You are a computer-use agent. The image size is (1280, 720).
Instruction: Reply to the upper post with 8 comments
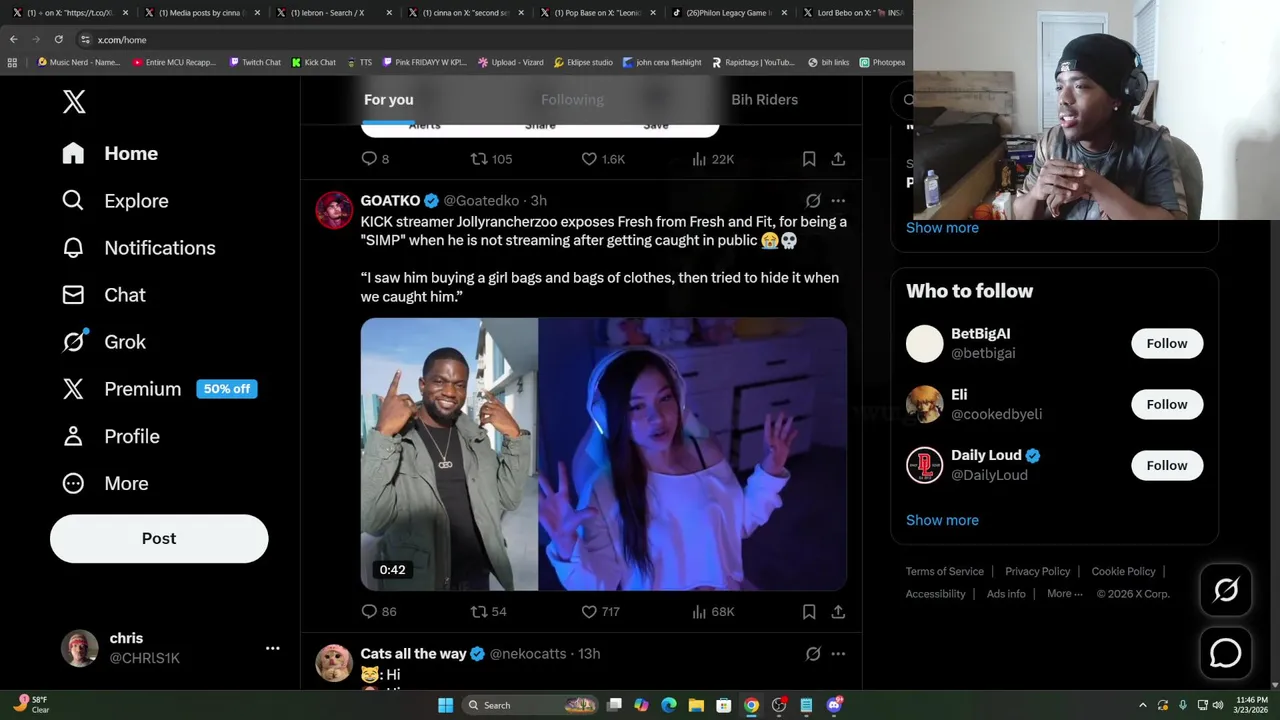tap(375, 158)
